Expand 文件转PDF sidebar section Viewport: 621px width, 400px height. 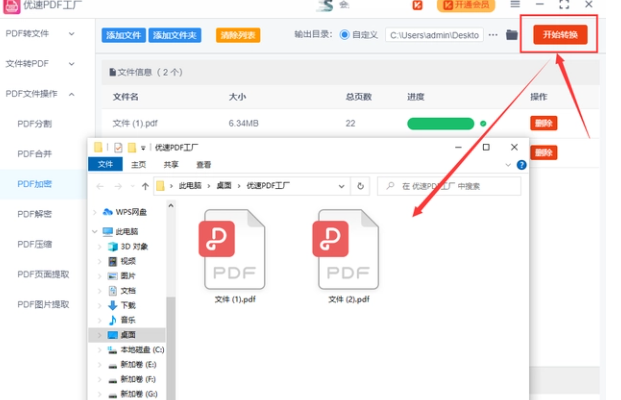72,64
